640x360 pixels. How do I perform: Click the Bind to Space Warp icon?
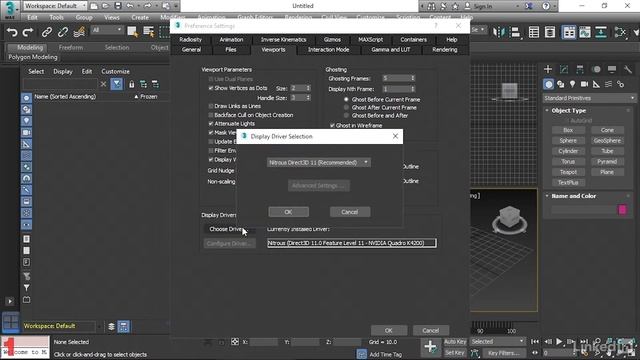pos(79,32)
